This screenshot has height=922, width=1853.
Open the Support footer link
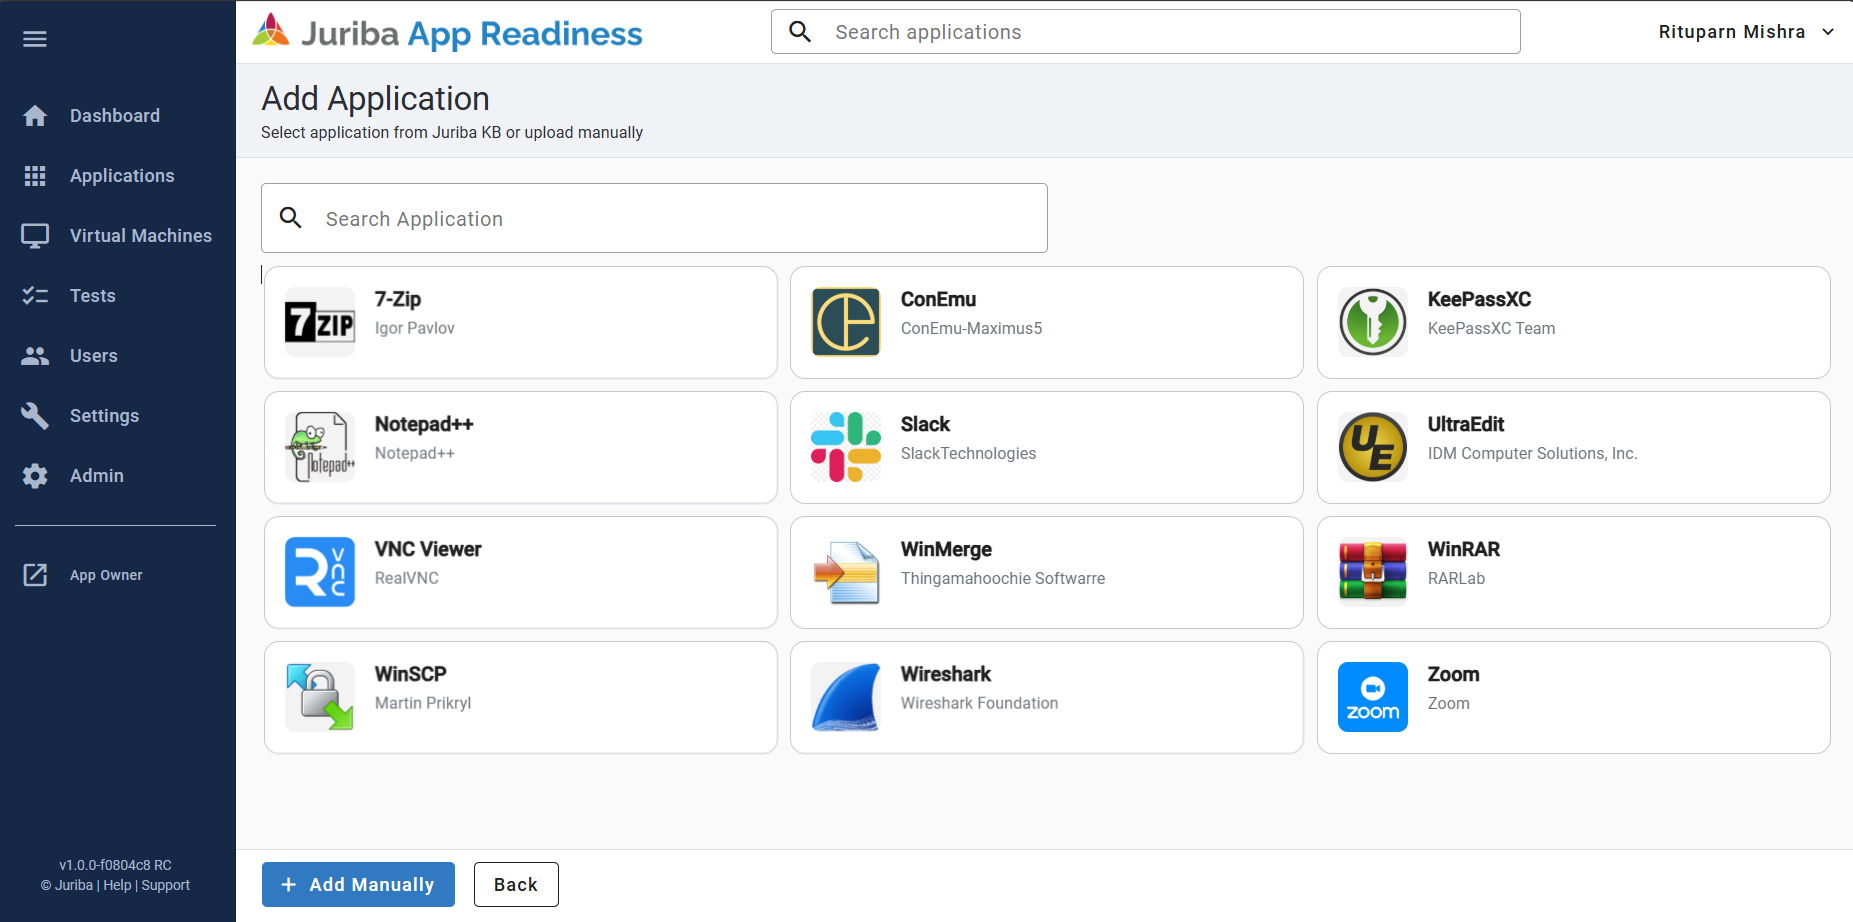point(166,886)
